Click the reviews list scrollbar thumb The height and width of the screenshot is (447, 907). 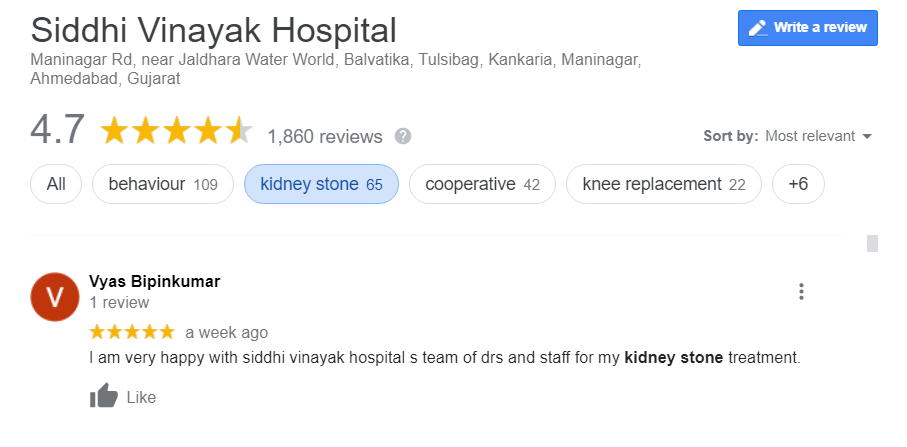coord(872,243)
